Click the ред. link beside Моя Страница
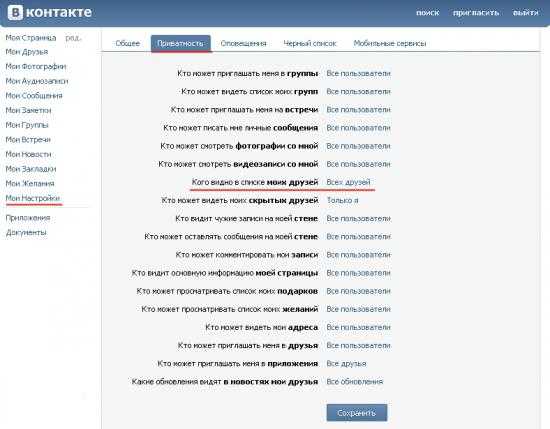 point(73,38)
